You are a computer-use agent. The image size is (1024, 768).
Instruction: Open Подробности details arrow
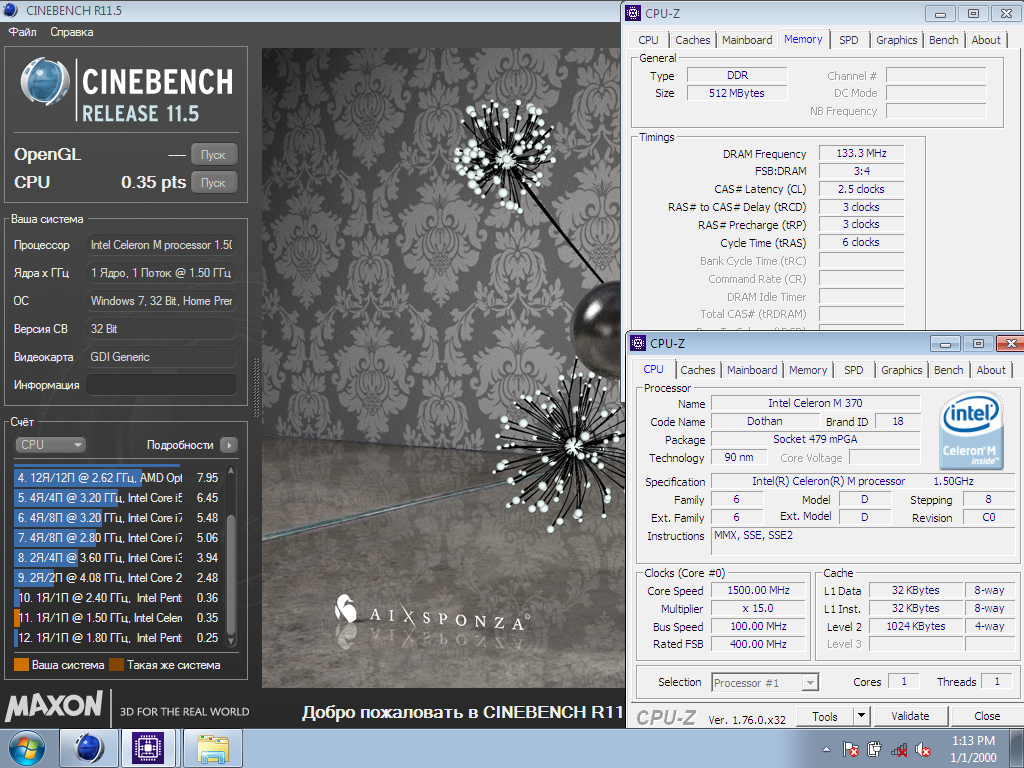pos(229,445)
